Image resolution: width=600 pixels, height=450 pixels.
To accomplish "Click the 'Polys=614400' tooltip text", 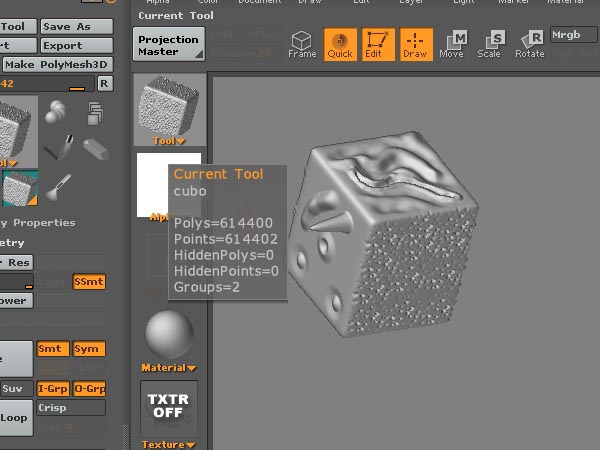I will pyautogui.click(x=223, y=223).
